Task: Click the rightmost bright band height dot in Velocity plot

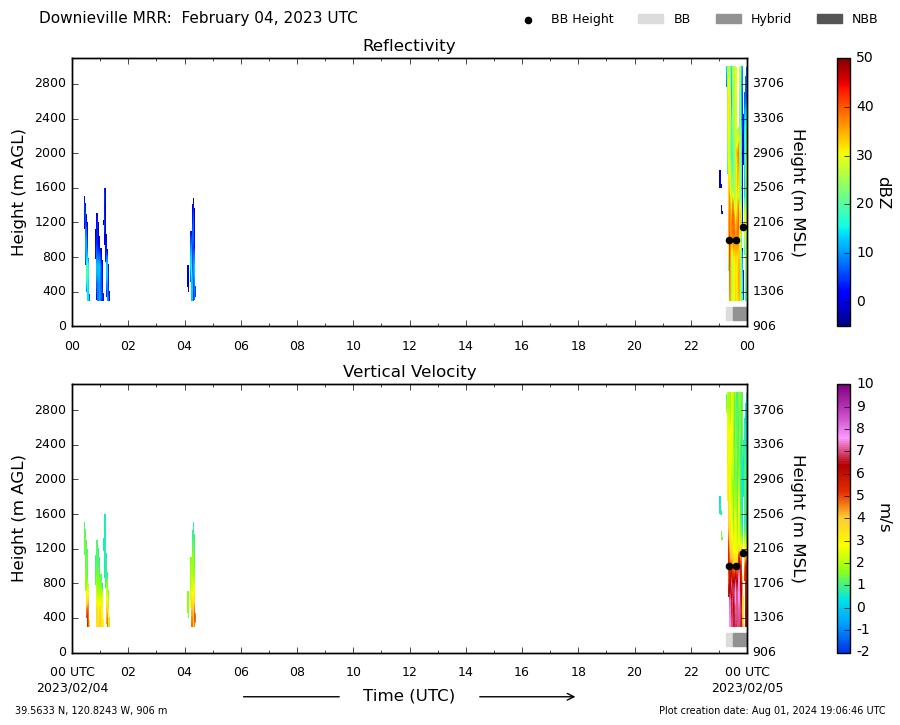Action: 743,553
